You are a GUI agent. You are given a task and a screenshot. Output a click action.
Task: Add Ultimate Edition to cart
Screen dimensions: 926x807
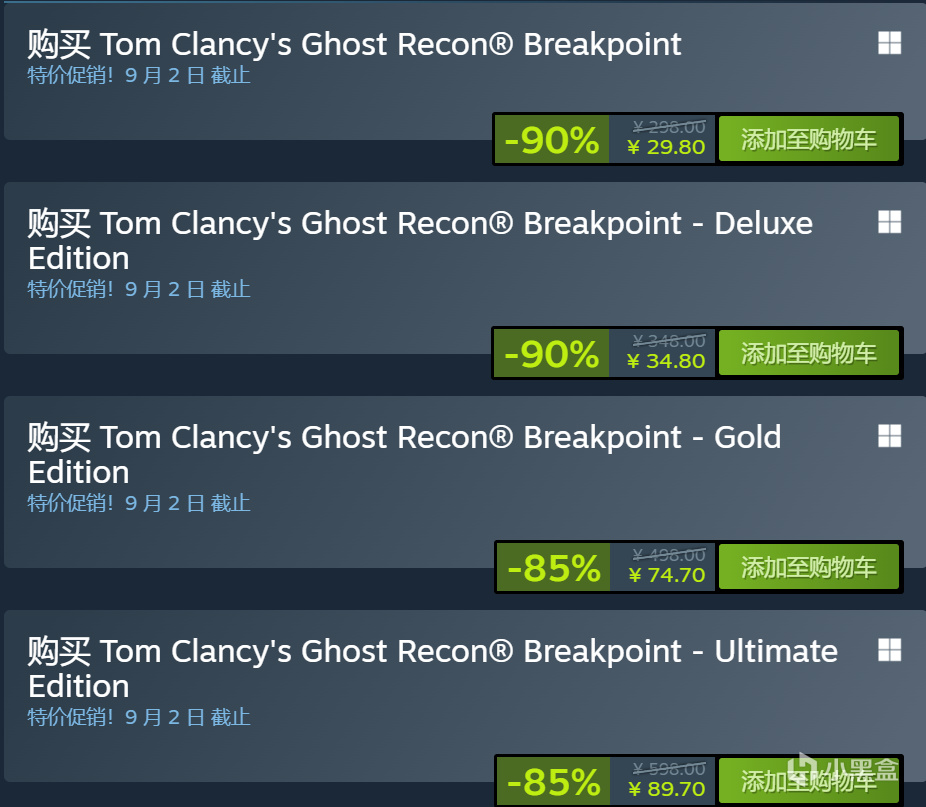tap(808, 781)
